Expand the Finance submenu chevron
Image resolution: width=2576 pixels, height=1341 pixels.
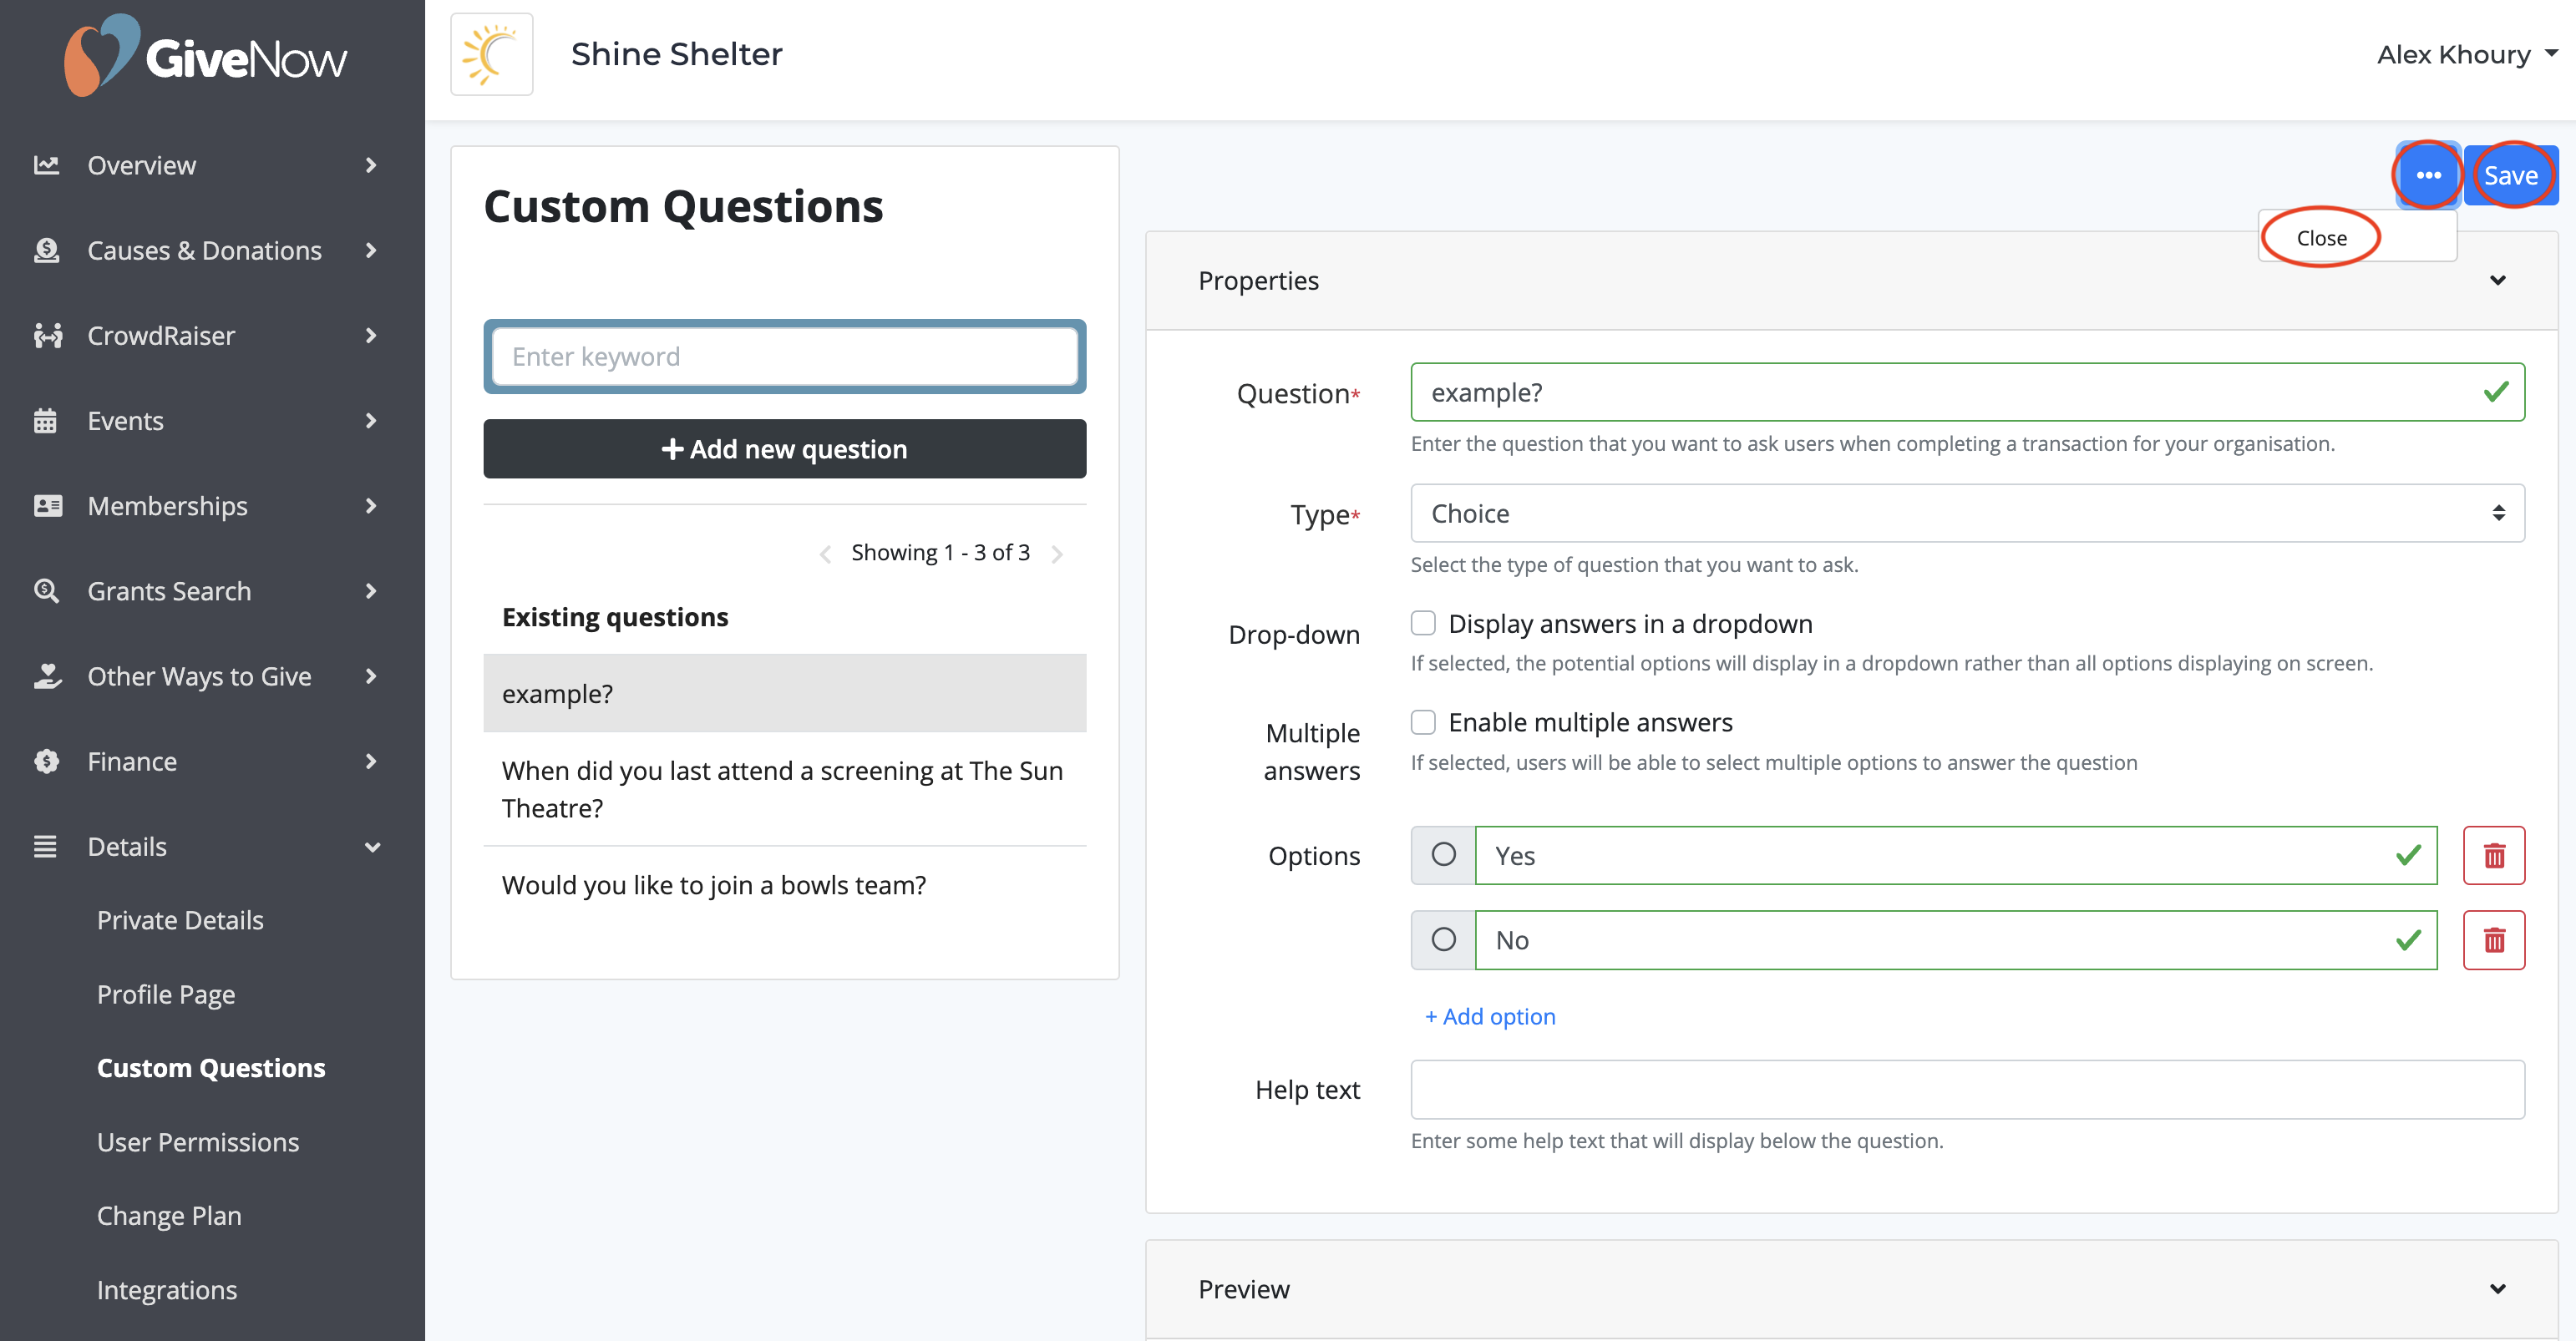pos(371,761)
